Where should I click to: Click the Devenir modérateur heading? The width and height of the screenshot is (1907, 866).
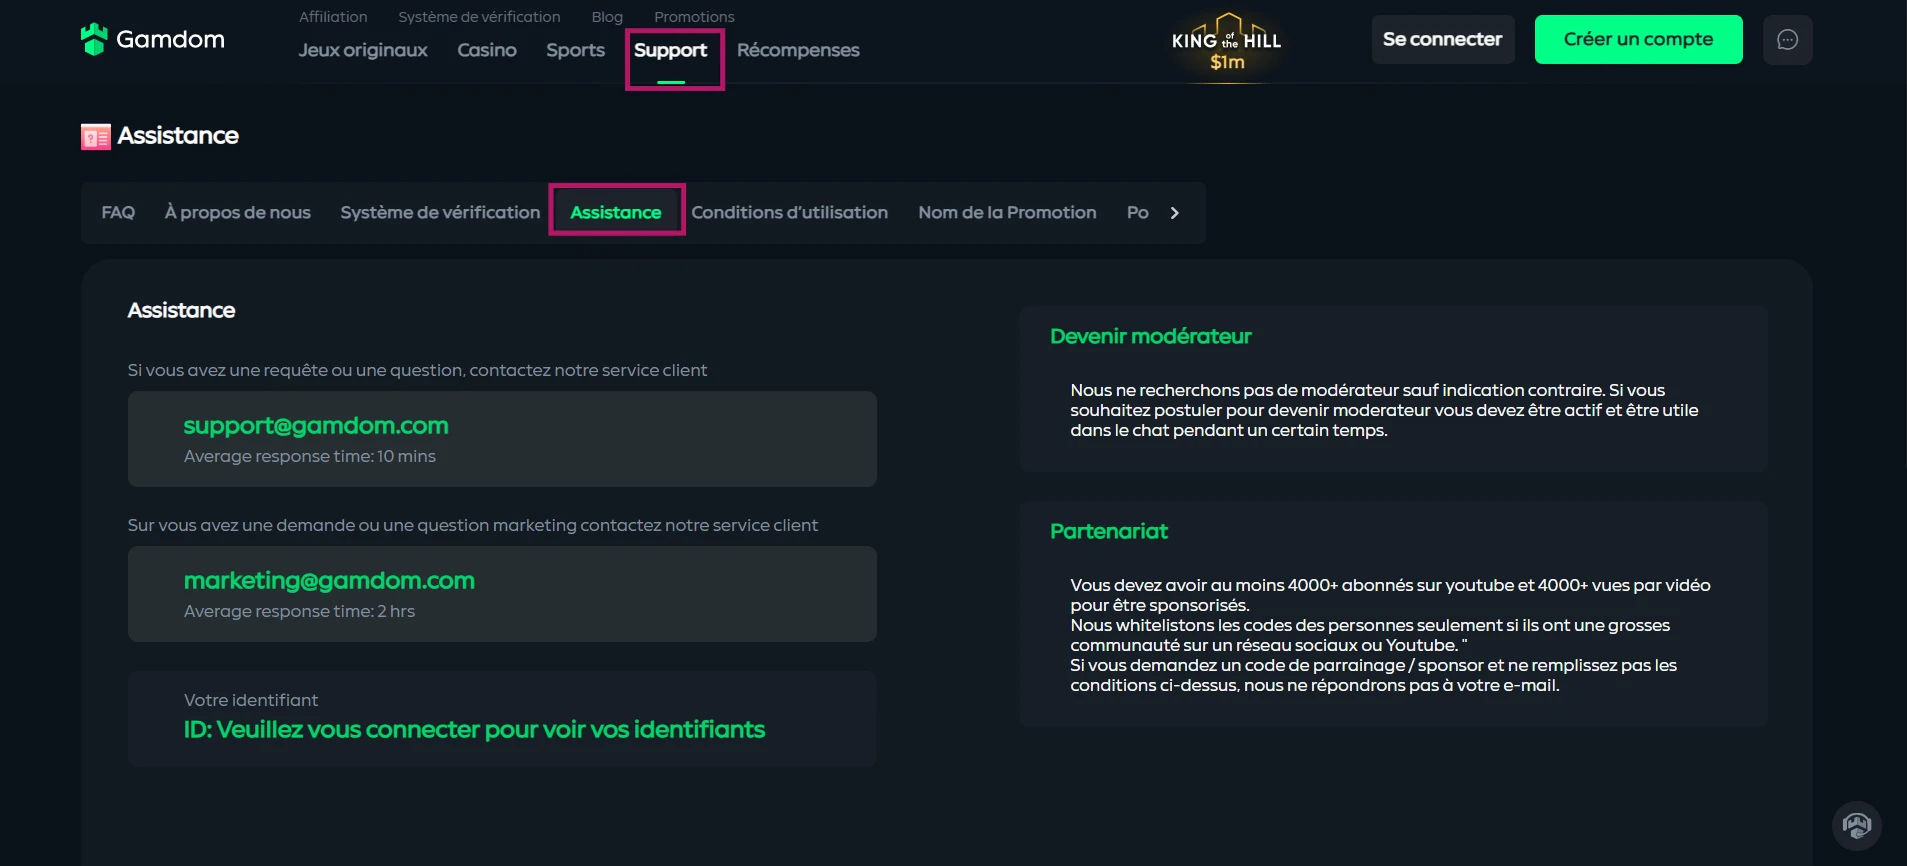click(1151, 337)
